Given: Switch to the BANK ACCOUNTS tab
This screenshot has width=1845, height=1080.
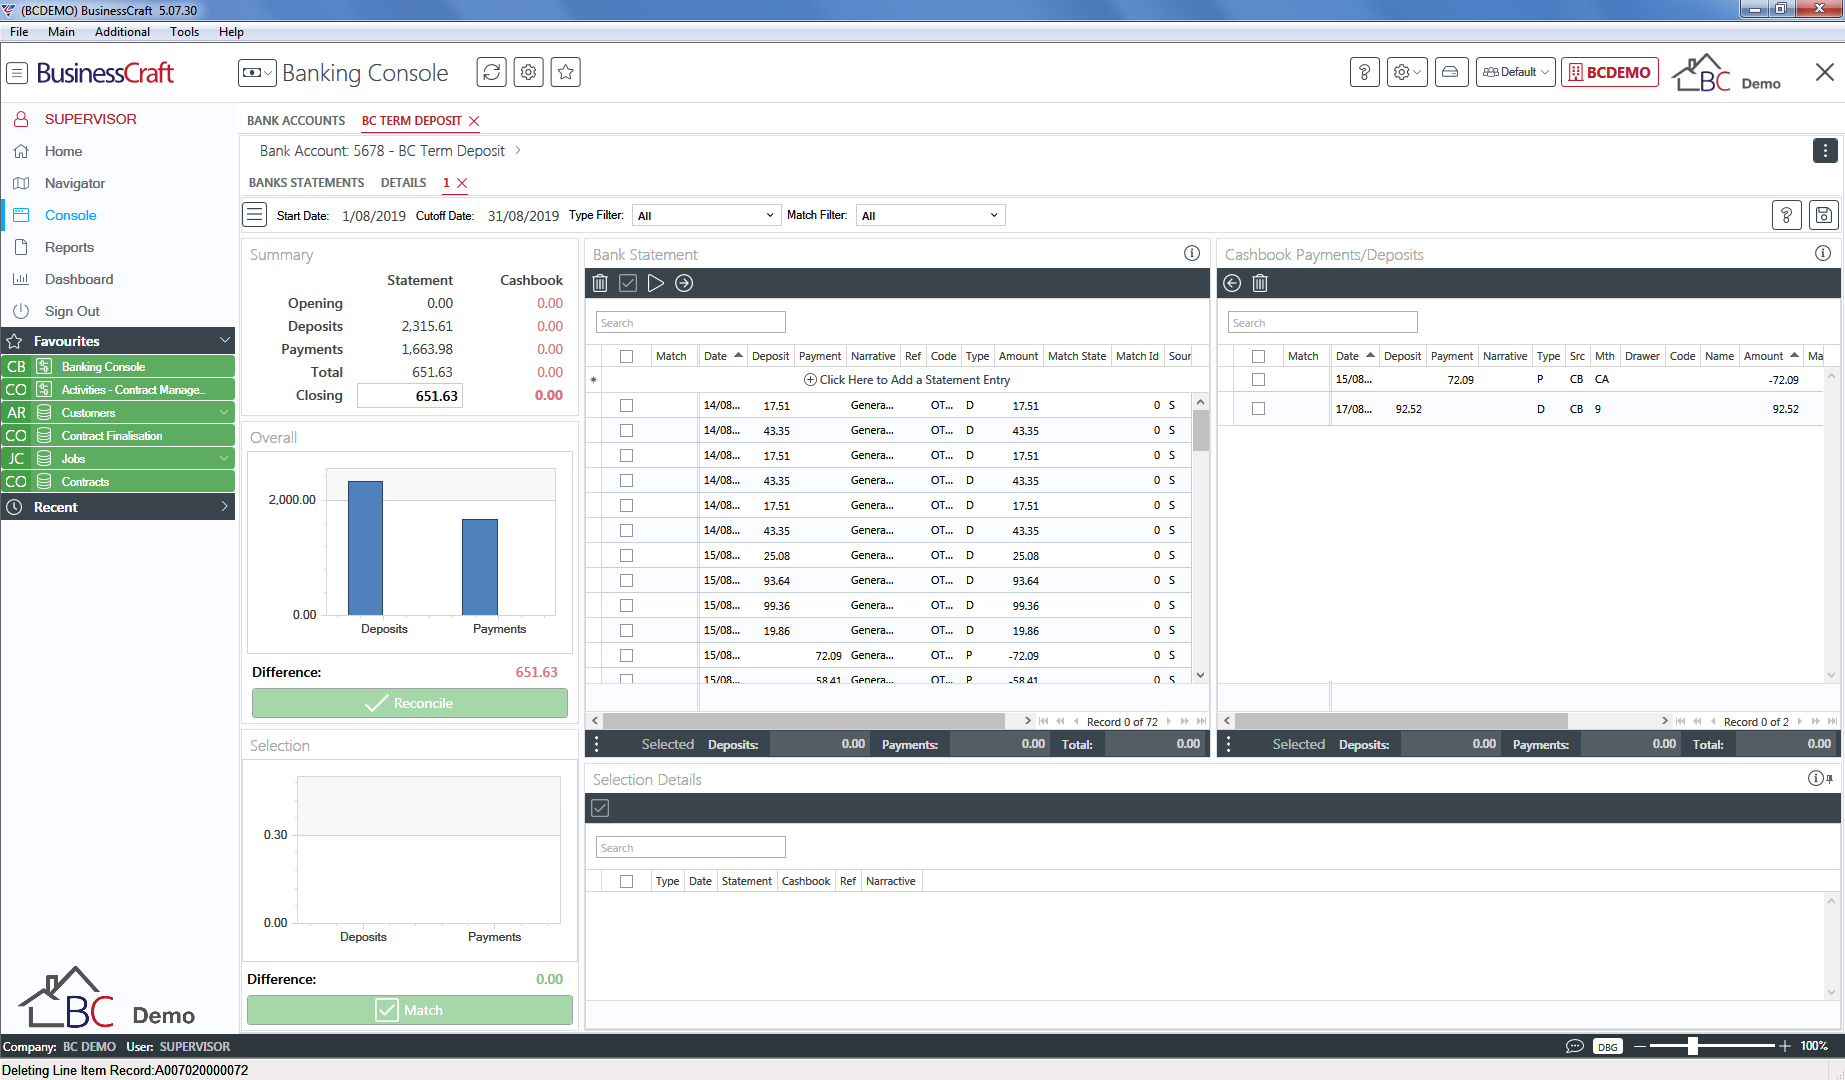Looking at the screenshot, I should 296,120.
